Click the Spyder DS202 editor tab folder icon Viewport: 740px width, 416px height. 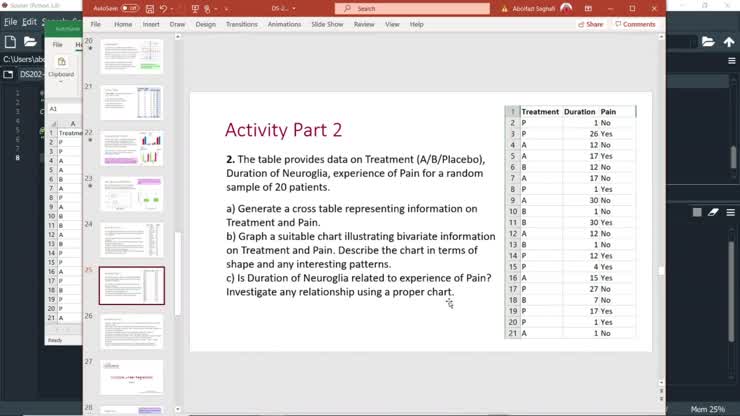(8, 75)
